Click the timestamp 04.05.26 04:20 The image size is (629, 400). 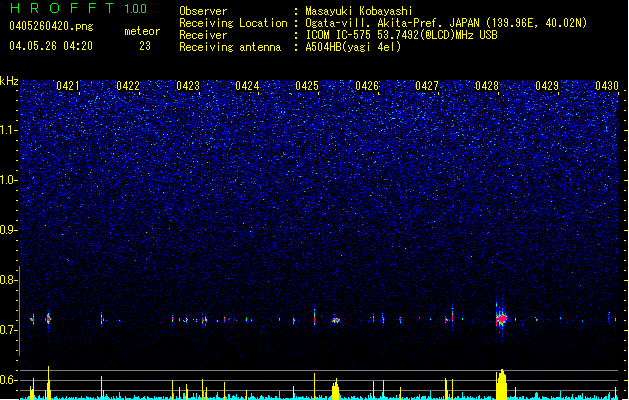(51, 46)
